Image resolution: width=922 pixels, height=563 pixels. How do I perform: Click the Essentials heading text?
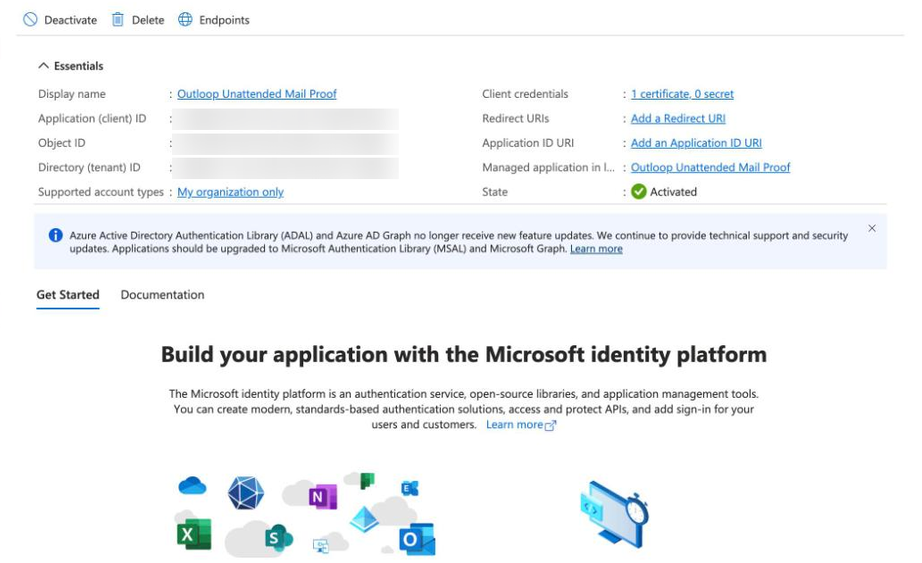point(79,66)
